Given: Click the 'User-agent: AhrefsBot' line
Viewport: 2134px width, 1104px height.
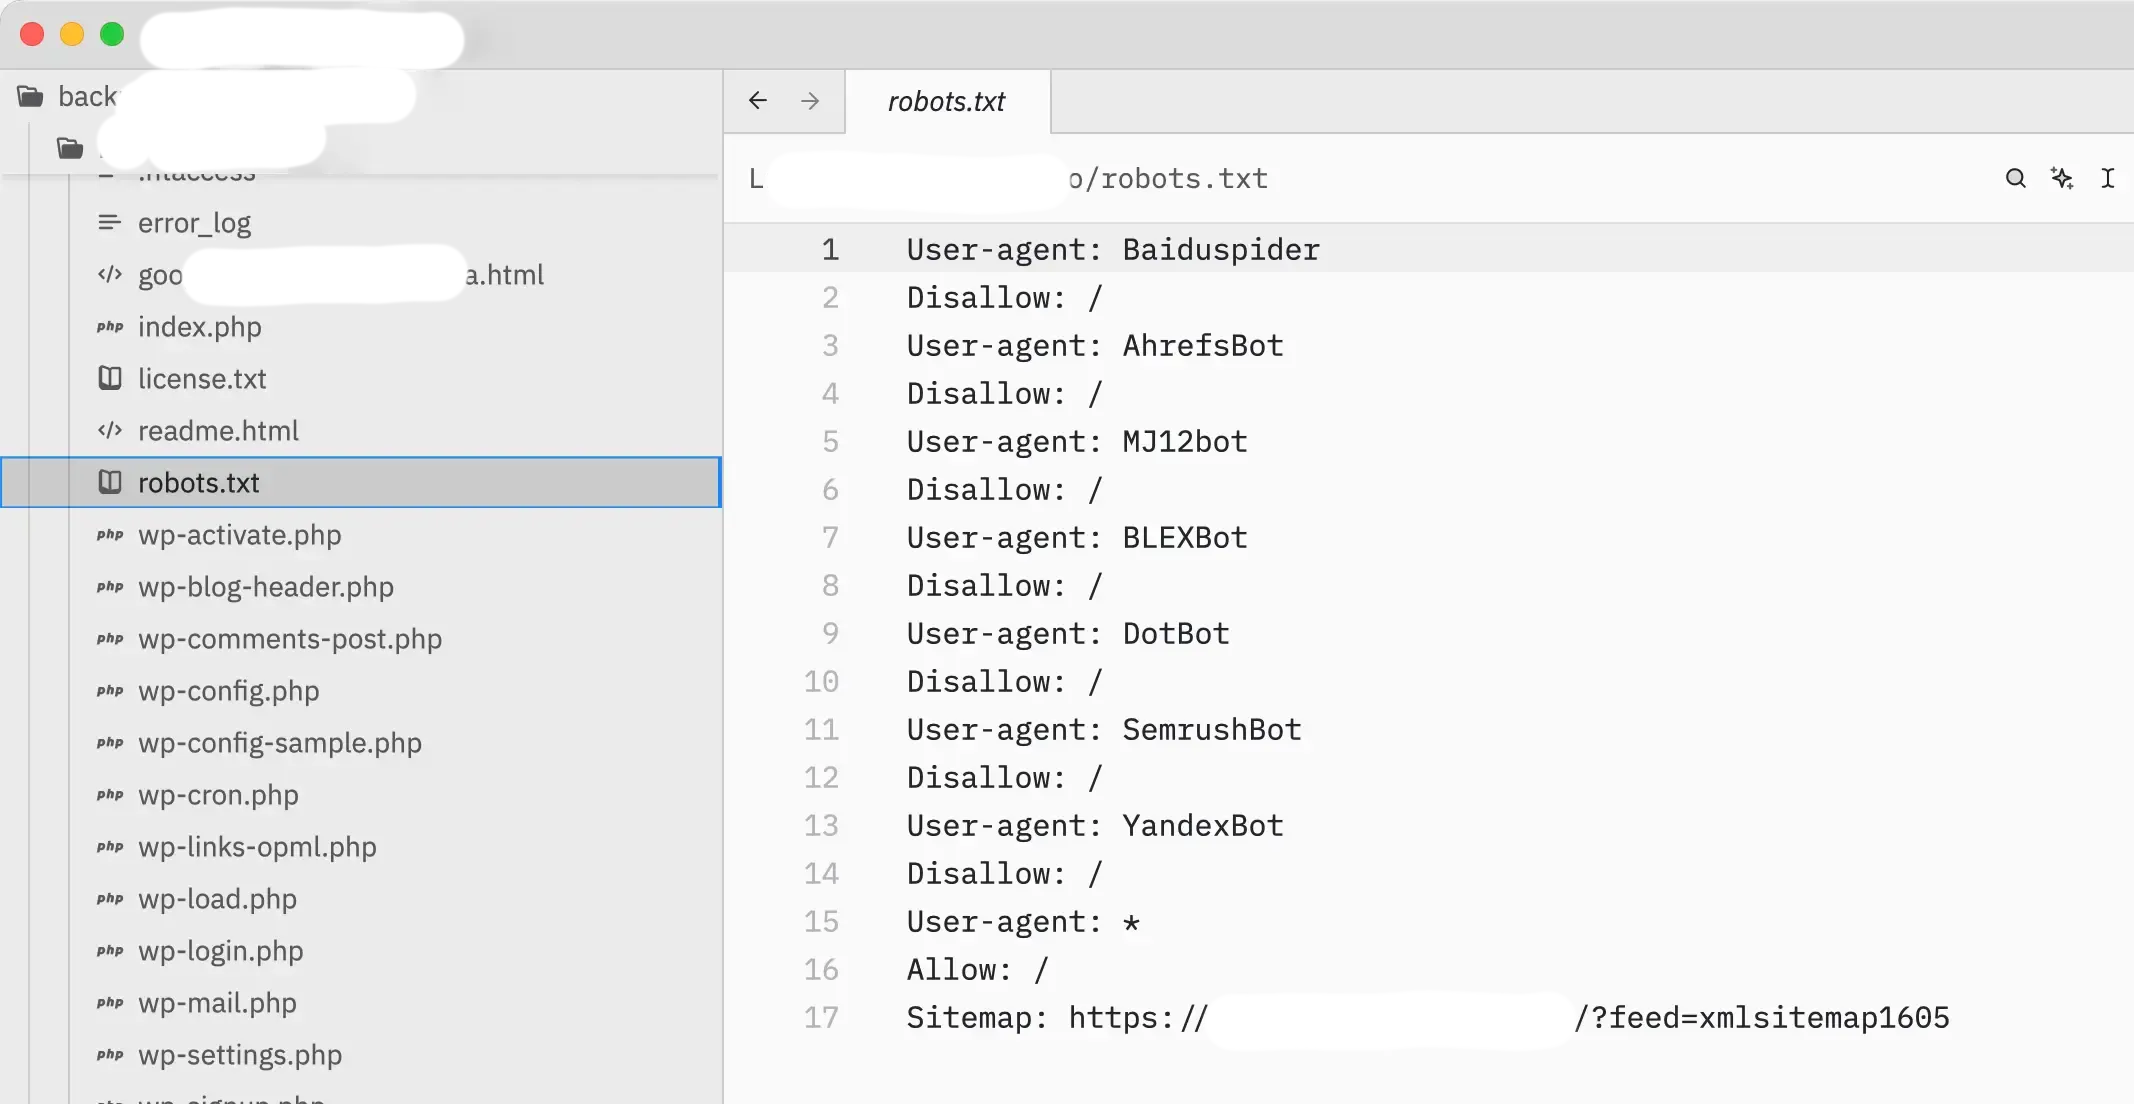Looking at the screenshot, I should [x=1095, y=346].
